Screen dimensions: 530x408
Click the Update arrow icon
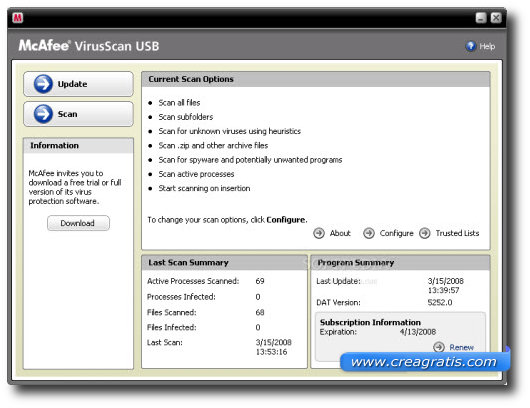43,84
